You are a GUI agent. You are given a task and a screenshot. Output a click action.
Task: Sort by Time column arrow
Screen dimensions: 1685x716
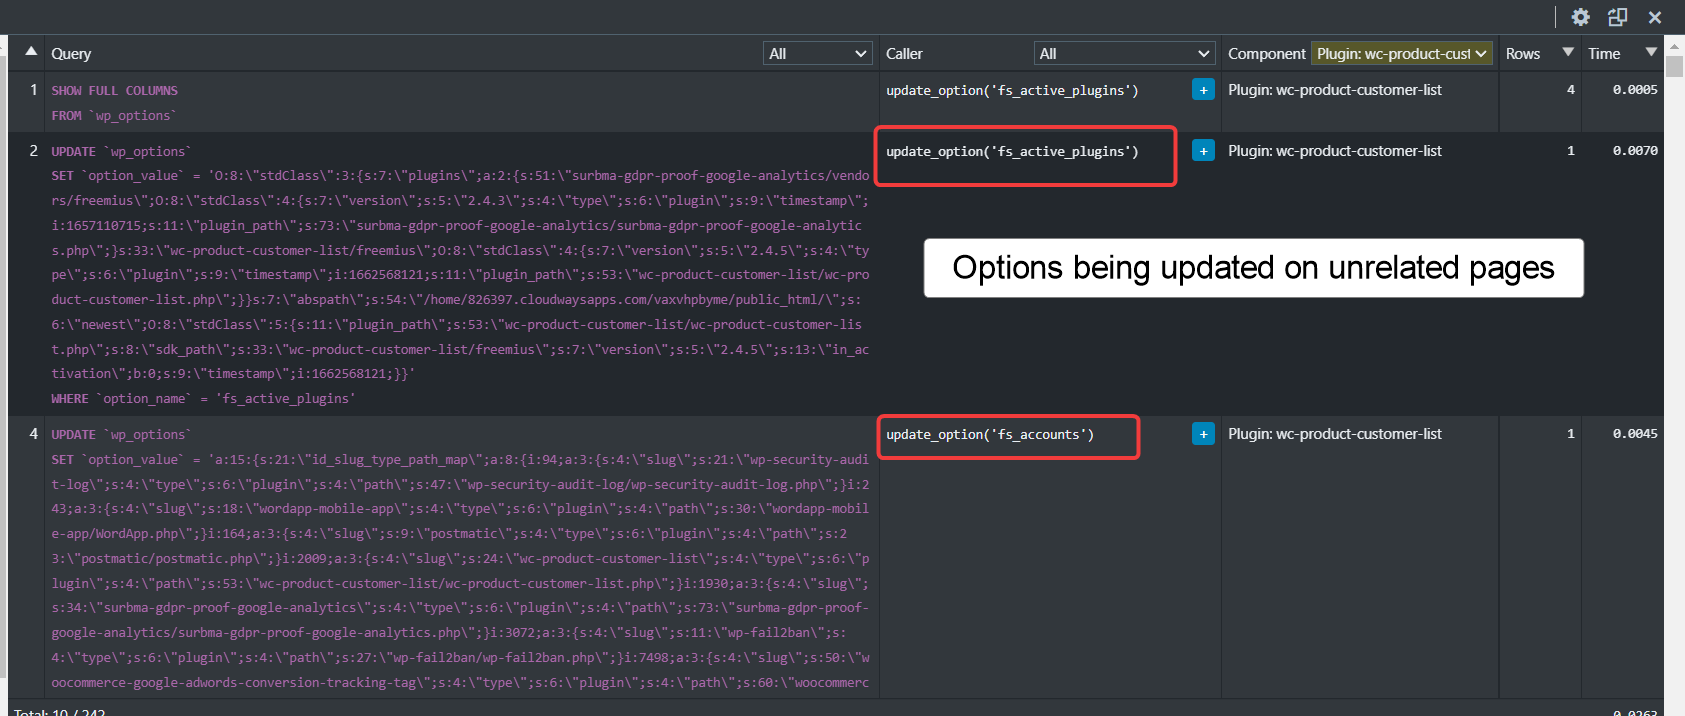tap(1651, 52)
